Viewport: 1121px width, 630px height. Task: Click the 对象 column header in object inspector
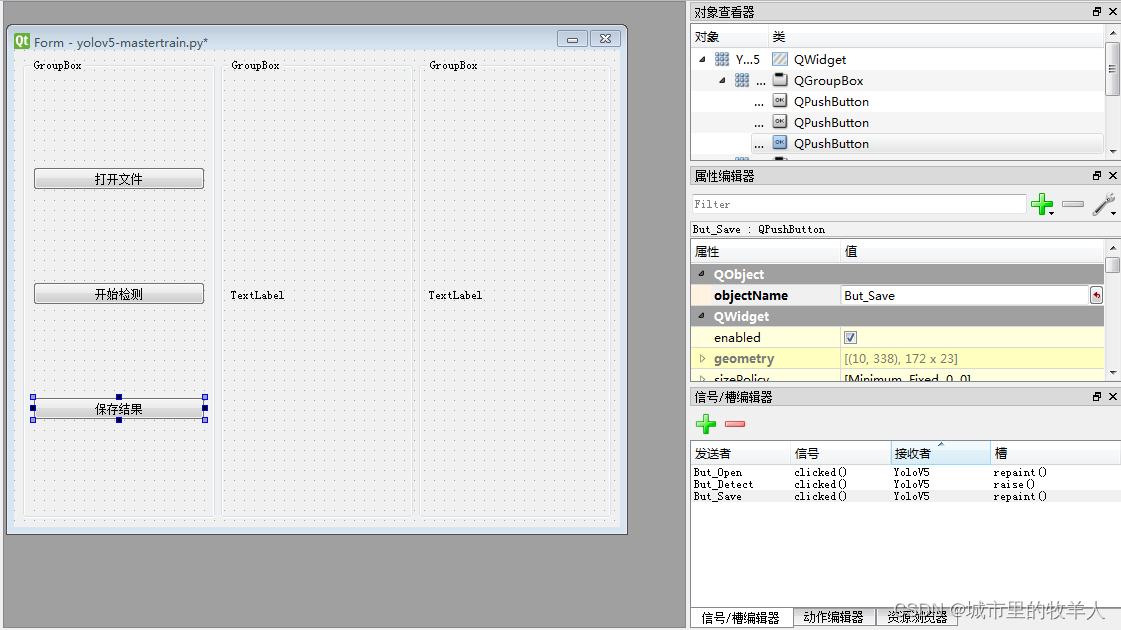(730, 36)
